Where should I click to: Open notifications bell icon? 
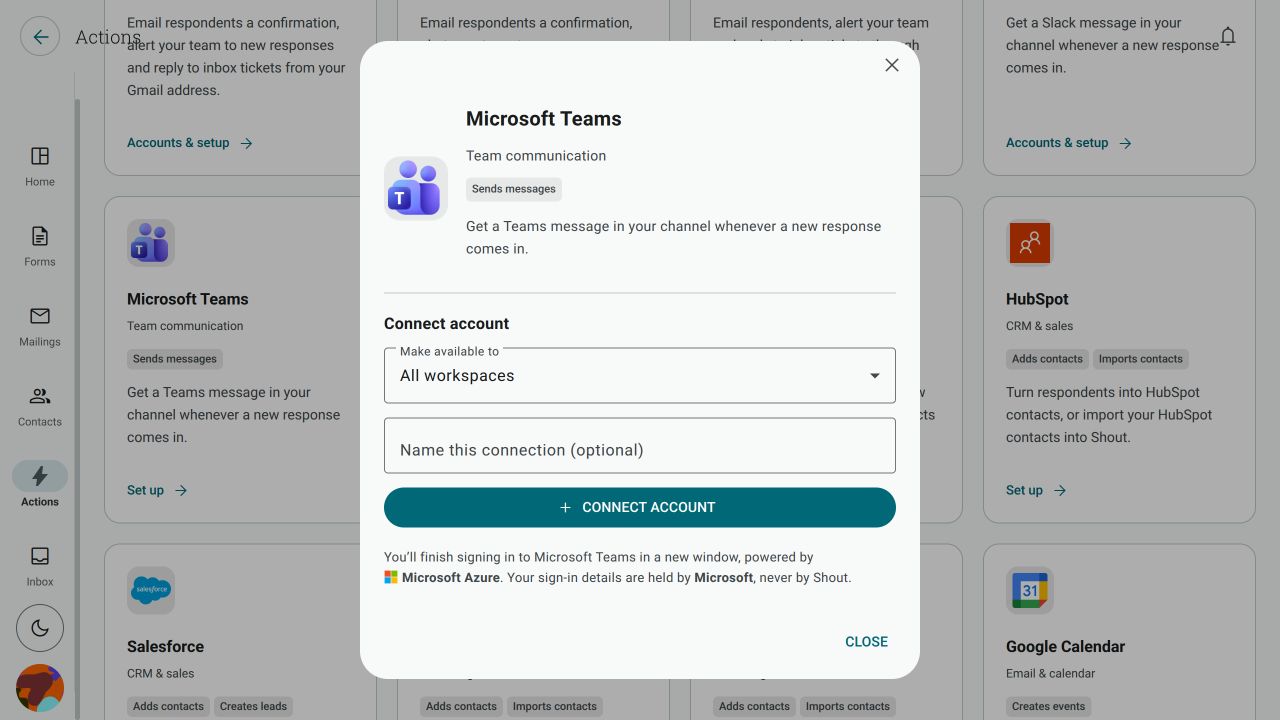[1228, 37]
